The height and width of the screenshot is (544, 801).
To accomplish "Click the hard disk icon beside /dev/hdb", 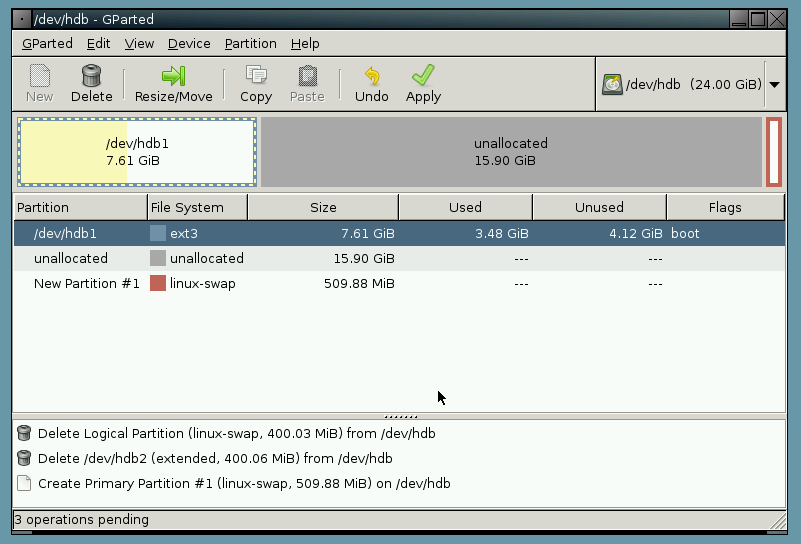I will click(612, 84).
